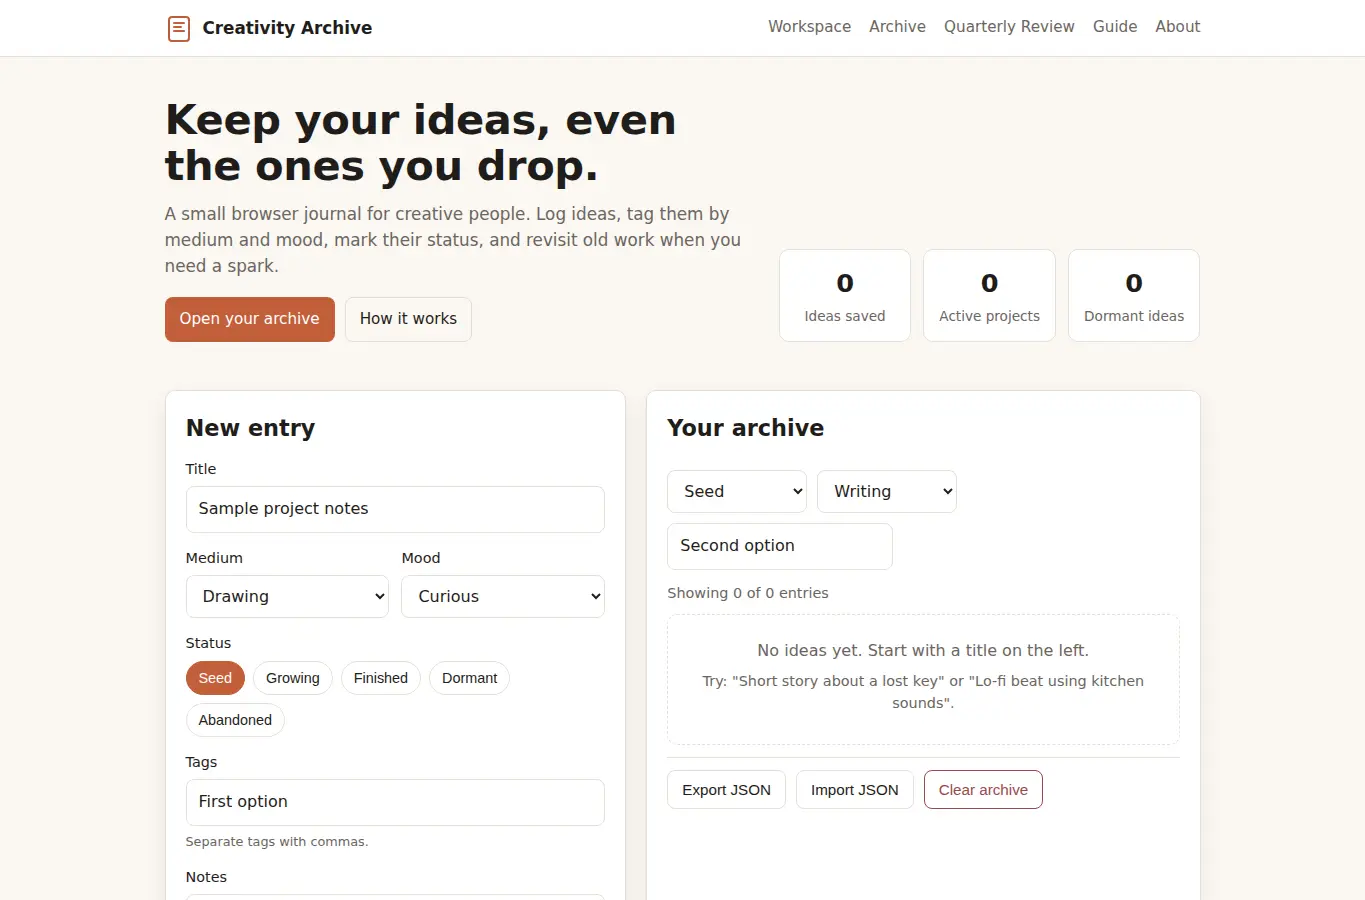
Task: Click the No ideas yet empty-state message
Action: 923,651
